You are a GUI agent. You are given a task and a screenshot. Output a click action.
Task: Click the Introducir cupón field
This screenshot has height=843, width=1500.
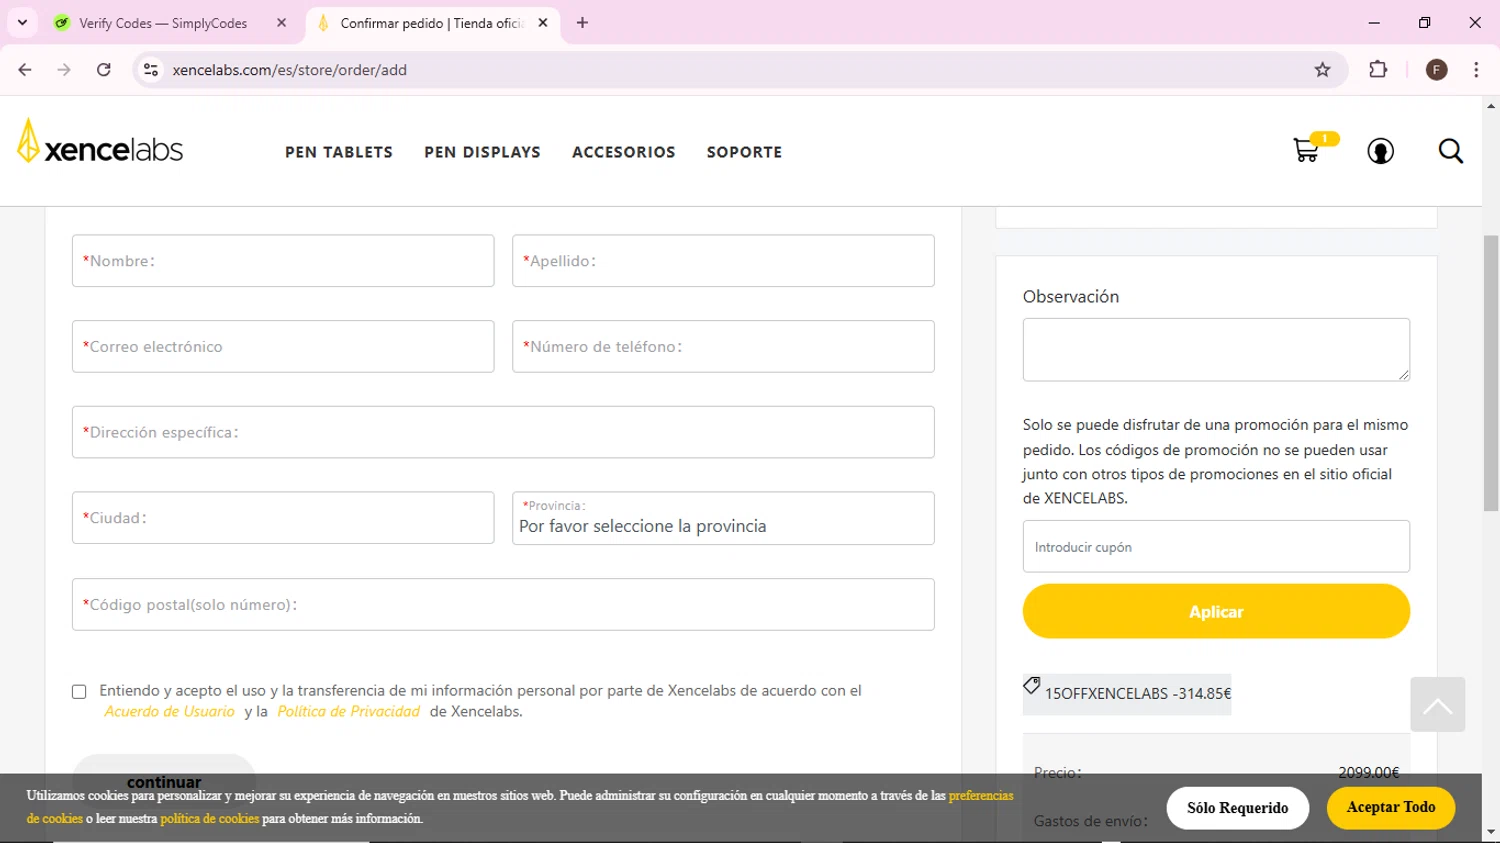[1216, 546]
